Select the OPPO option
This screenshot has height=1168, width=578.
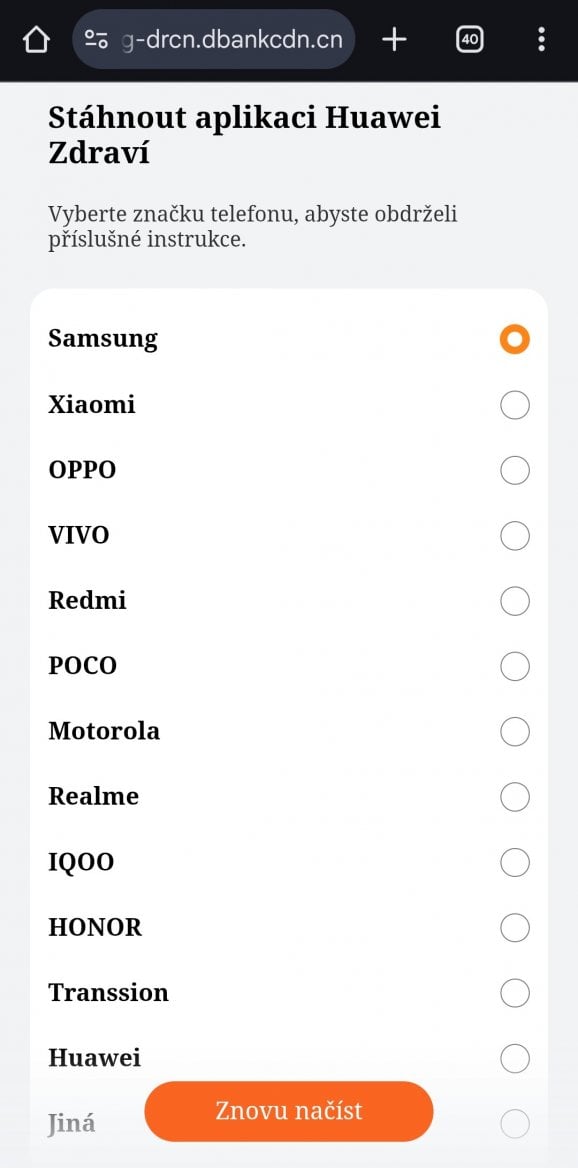514,470
